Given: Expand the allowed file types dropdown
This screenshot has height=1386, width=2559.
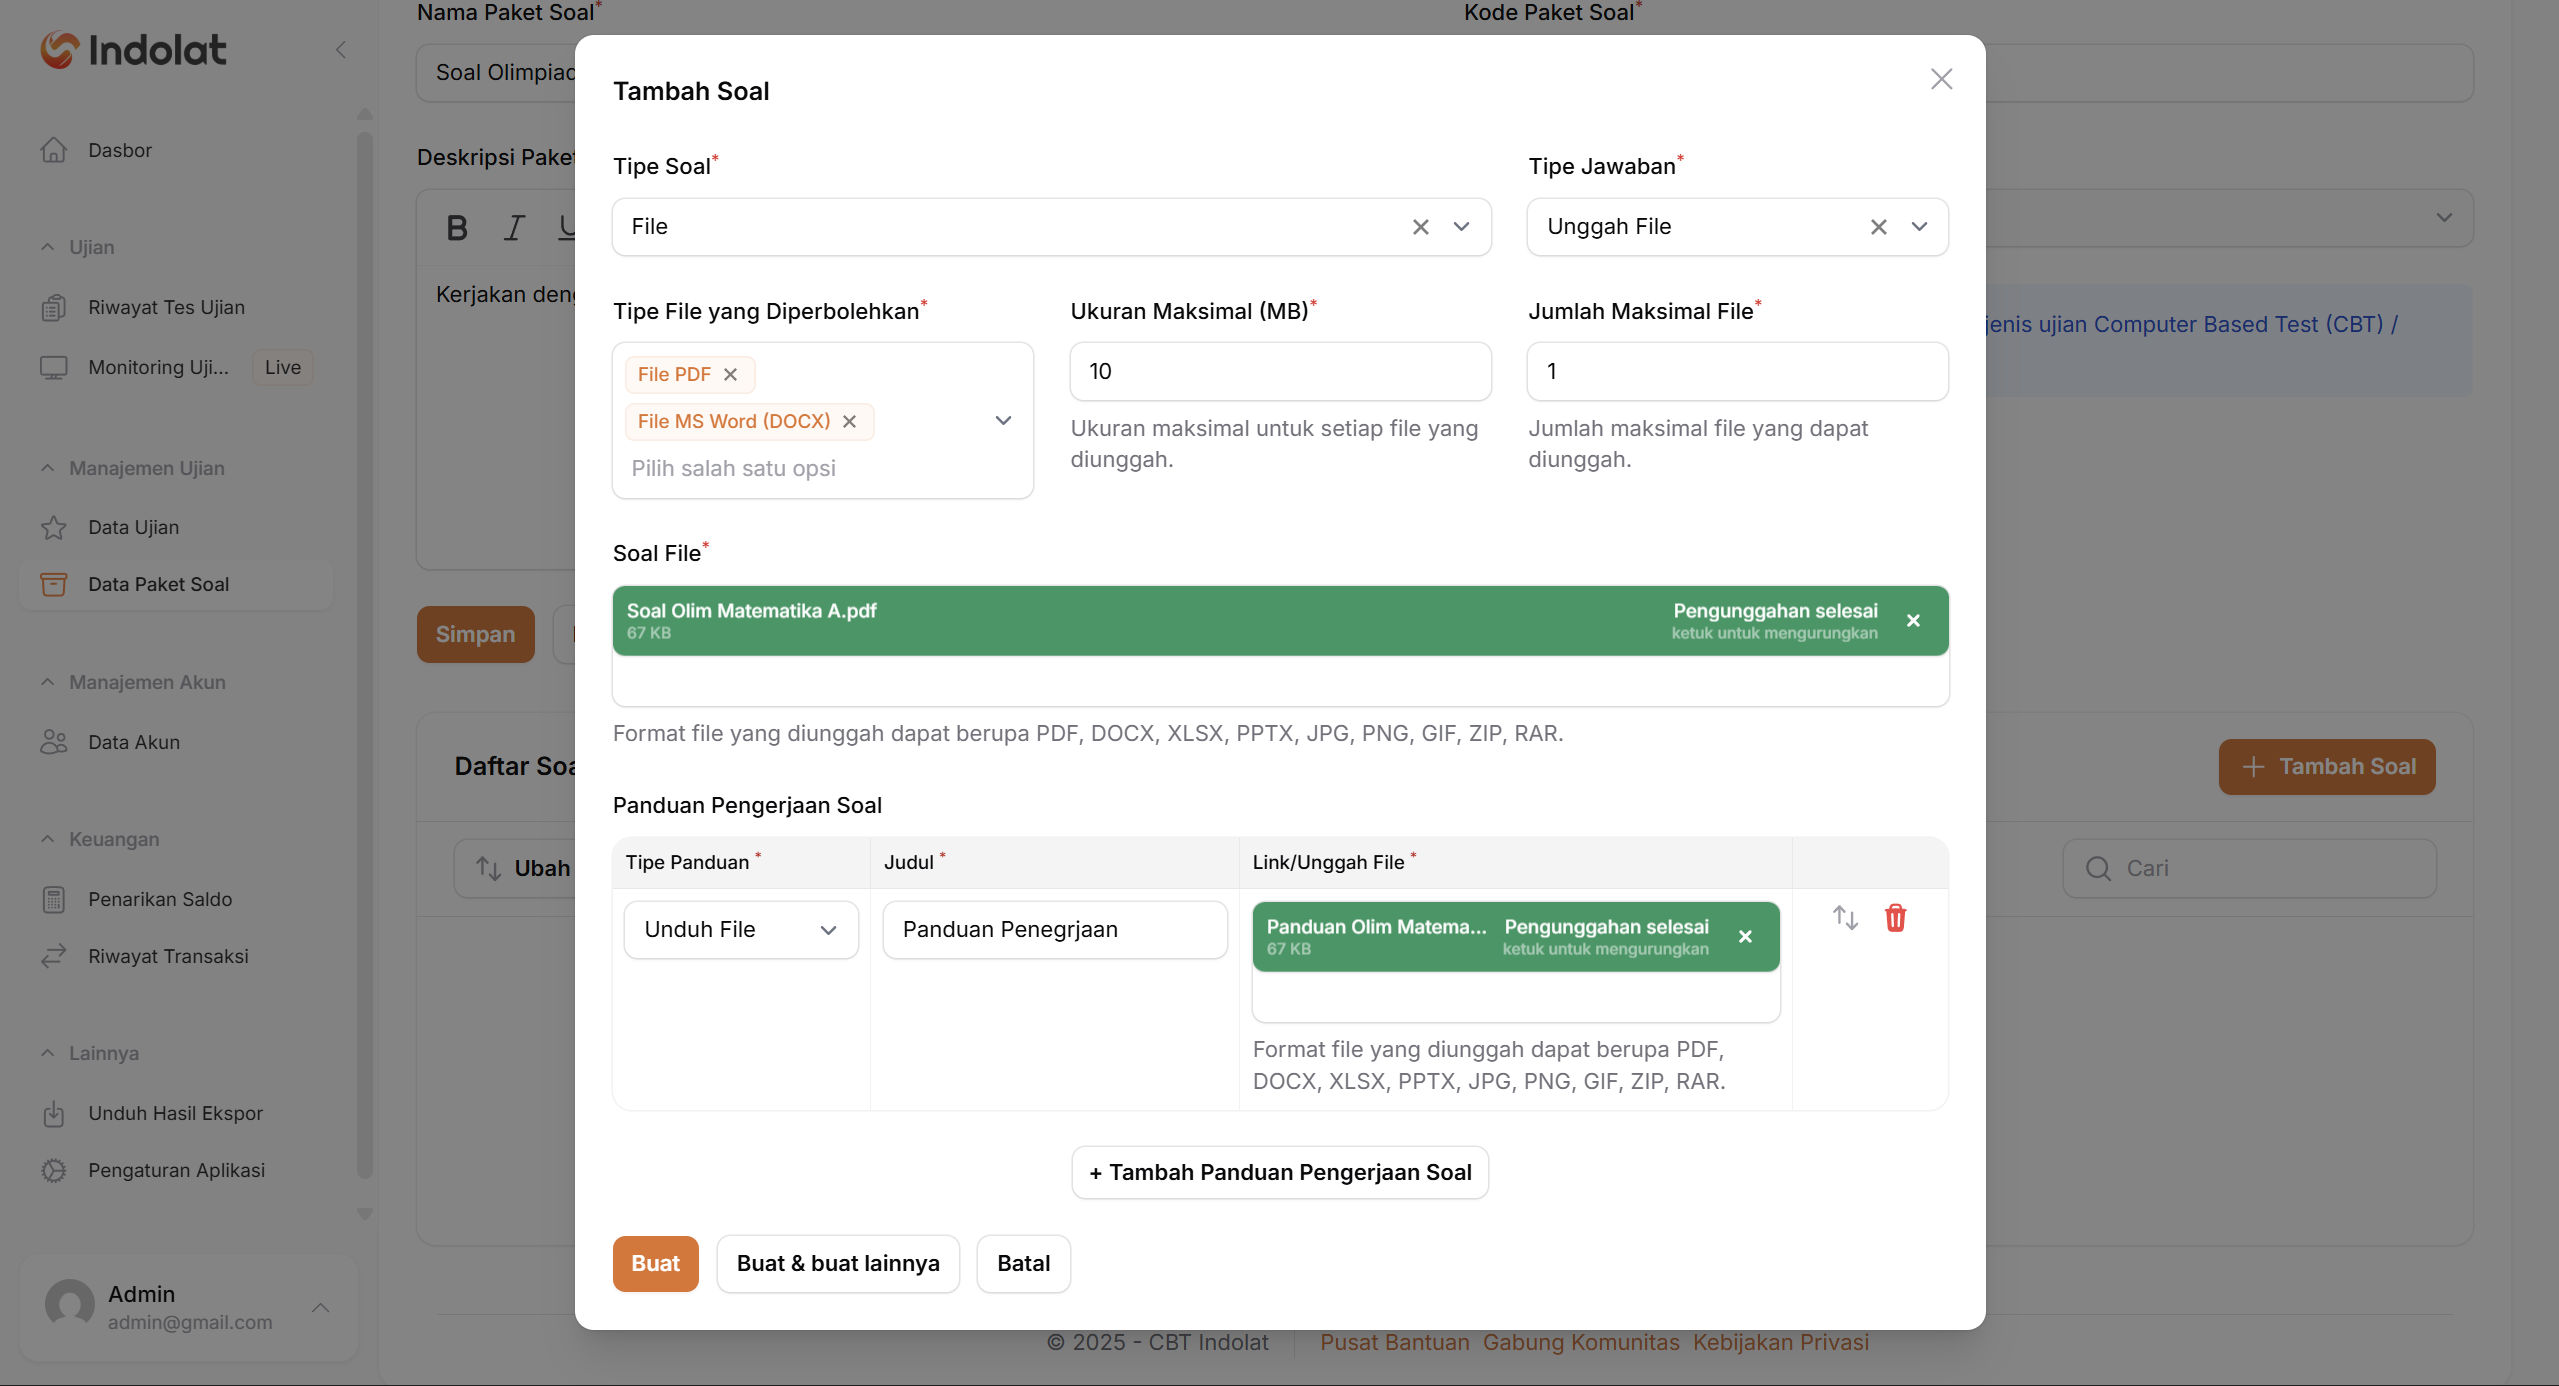Looking at the screenshot, I should tap(1003, 421).
